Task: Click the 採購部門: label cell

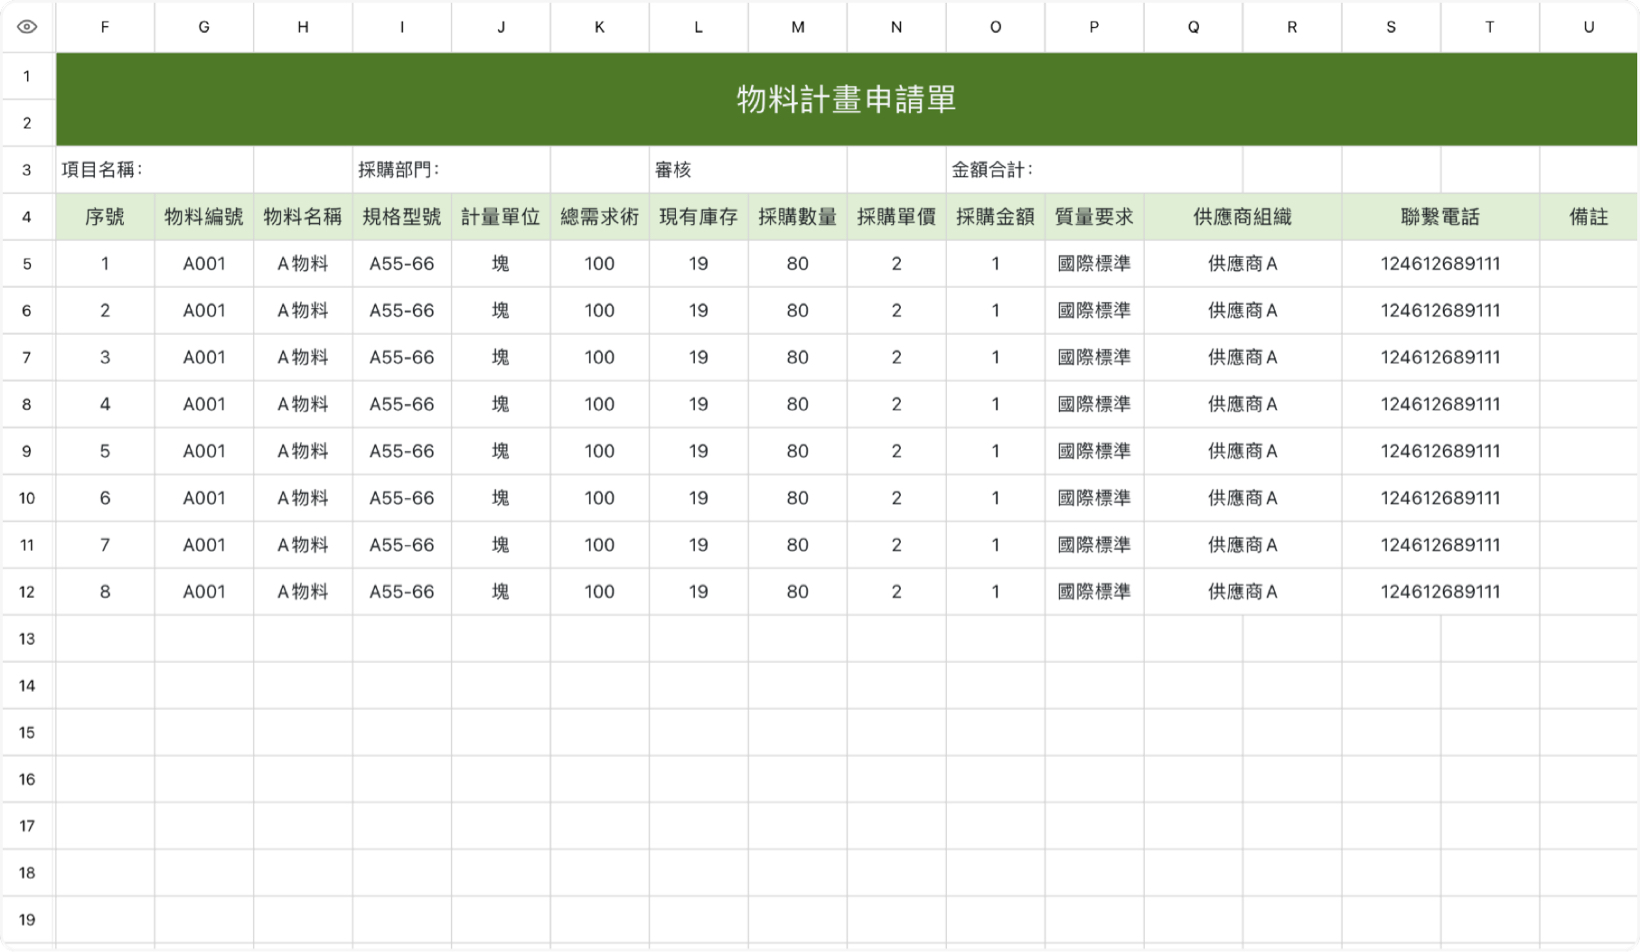Action: point(451,170)
